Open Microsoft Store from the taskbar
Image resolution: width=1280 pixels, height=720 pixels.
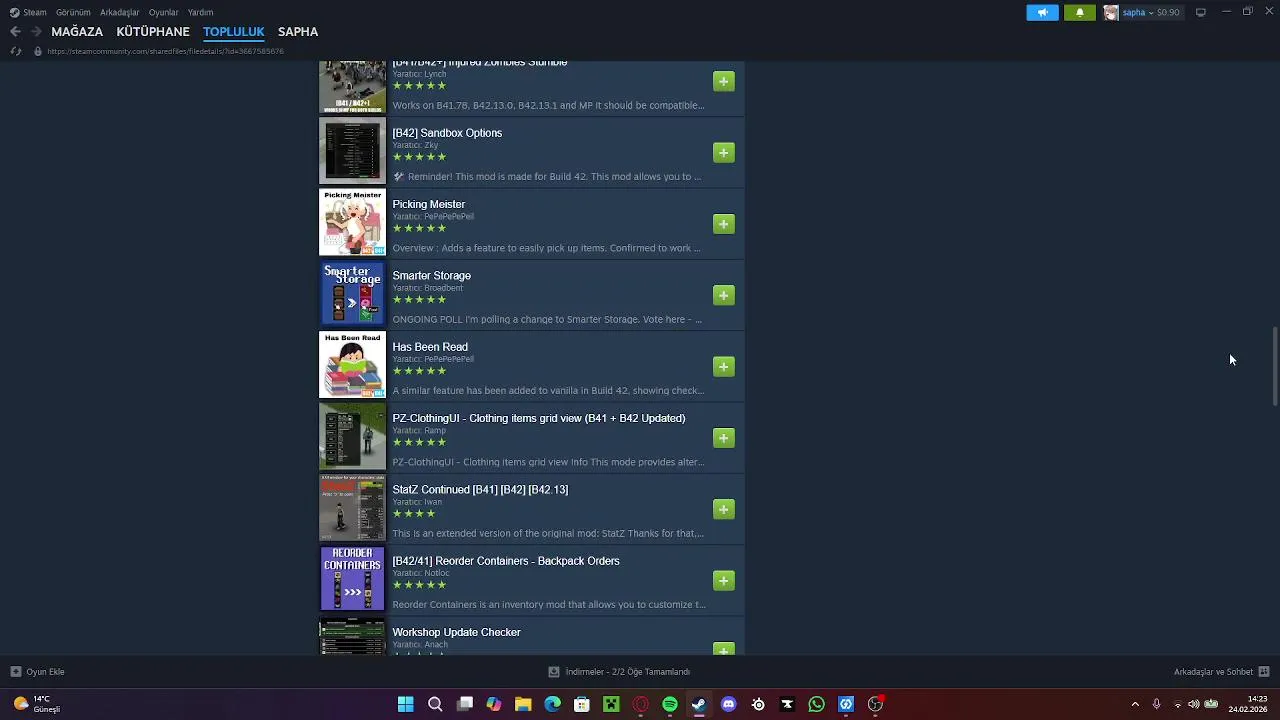click(581, 704)
